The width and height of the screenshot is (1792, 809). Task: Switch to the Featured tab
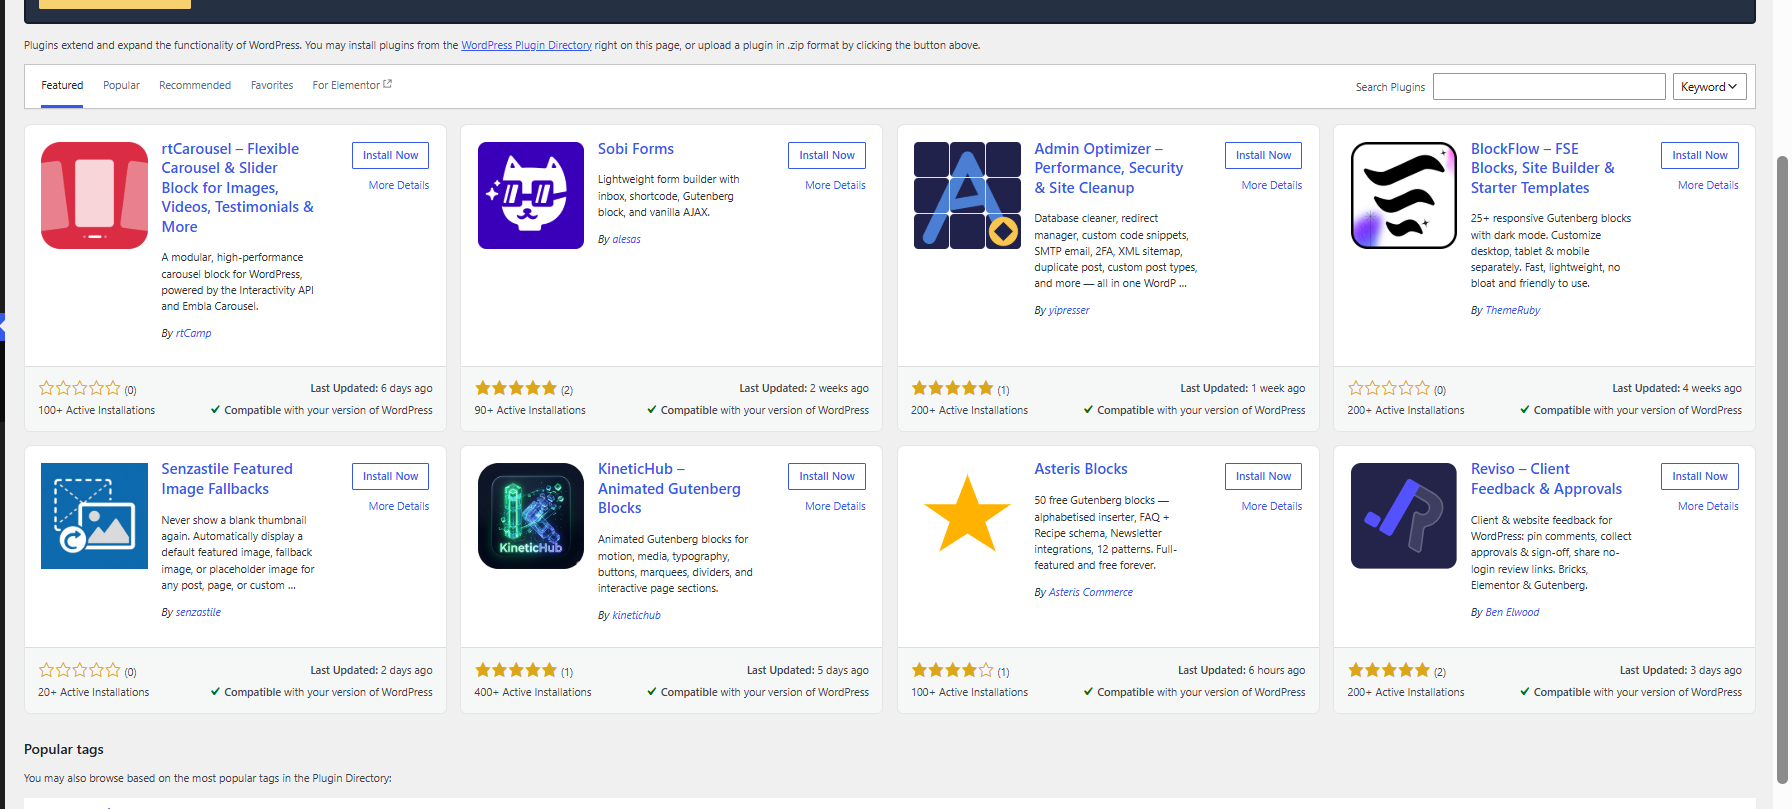62,86
